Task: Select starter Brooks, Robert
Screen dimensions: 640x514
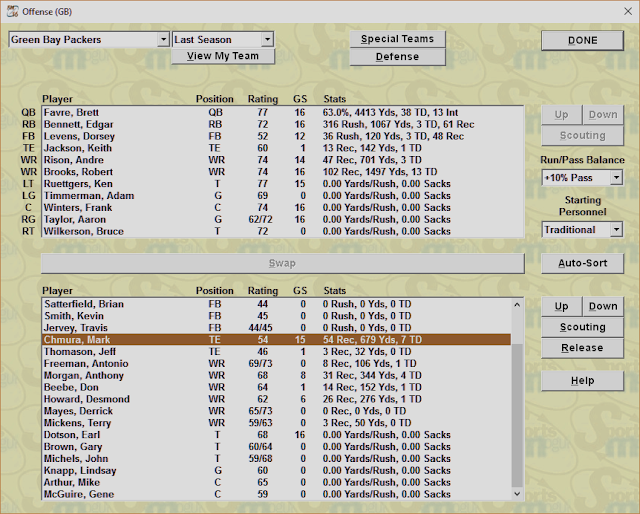Action: tap(282, 171)
